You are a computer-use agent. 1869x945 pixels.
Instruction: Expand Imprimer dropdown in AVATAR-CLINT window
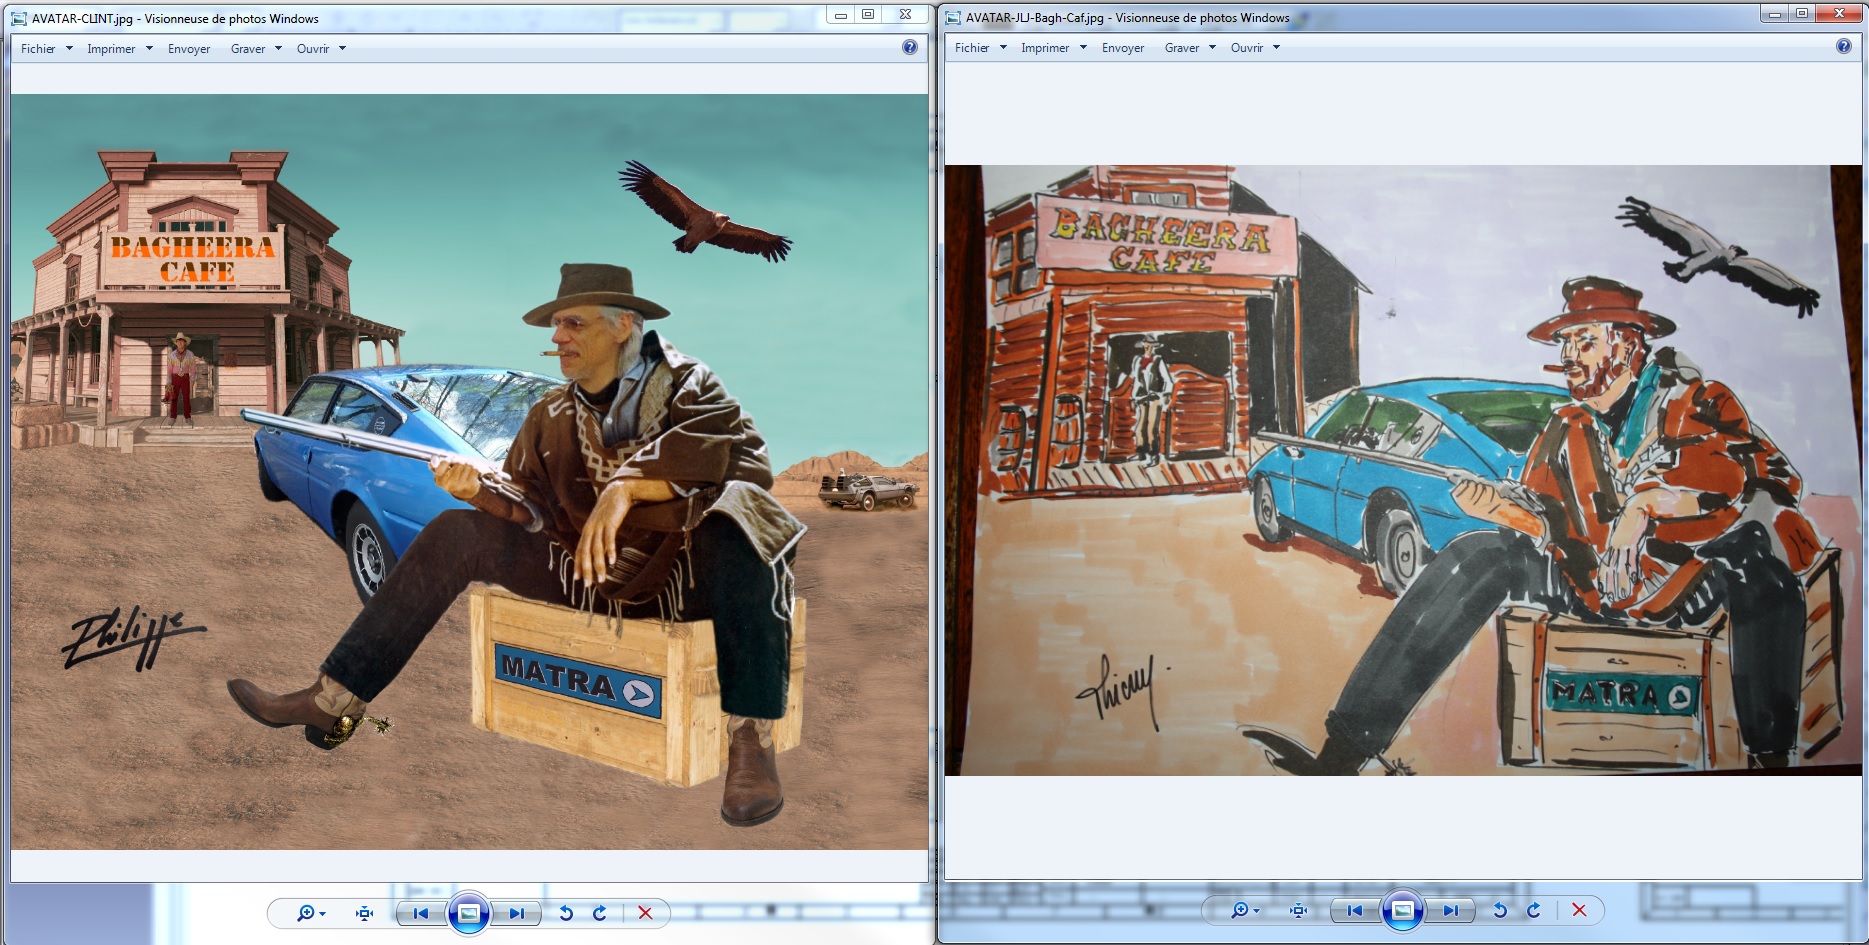(119, 49)
